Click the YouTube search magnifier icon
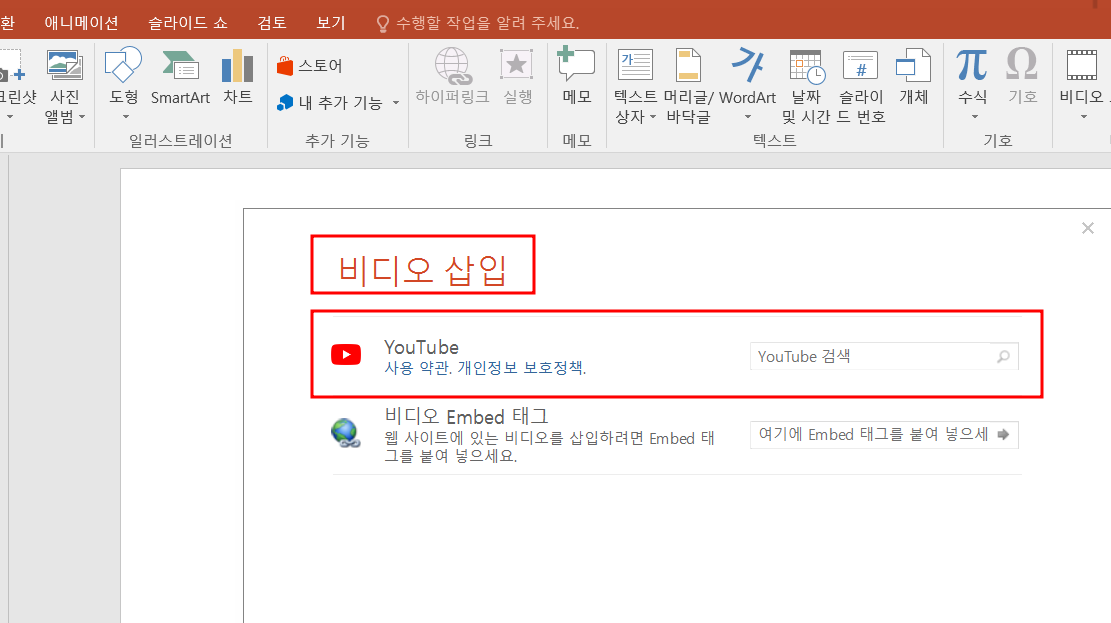The width and height of the screenshot is (1111, 623). pyautogui.click(x=1003, y=357)
